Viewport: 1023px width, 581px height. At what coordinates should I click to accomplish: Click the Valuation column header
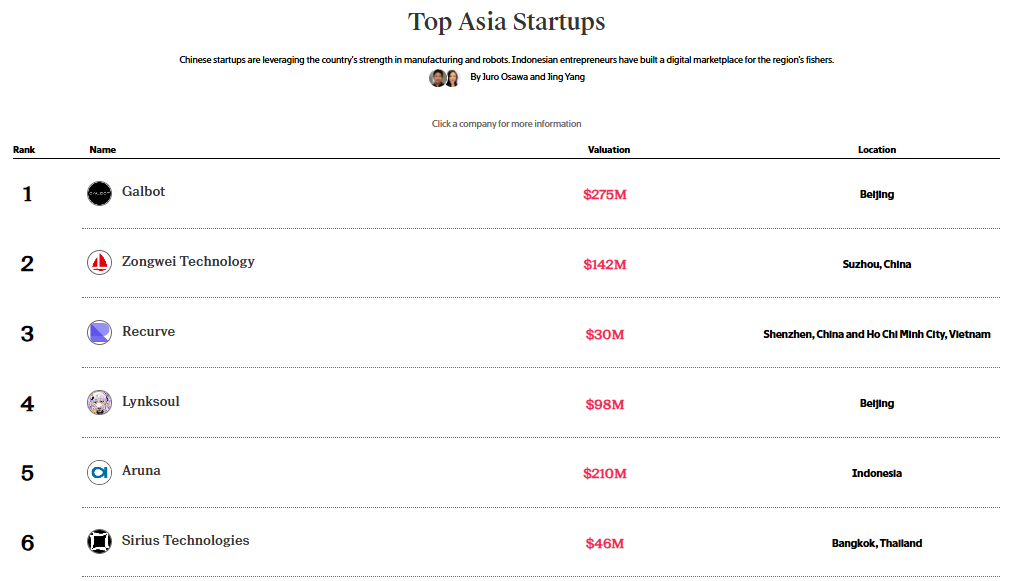click(x=609, y=150)
